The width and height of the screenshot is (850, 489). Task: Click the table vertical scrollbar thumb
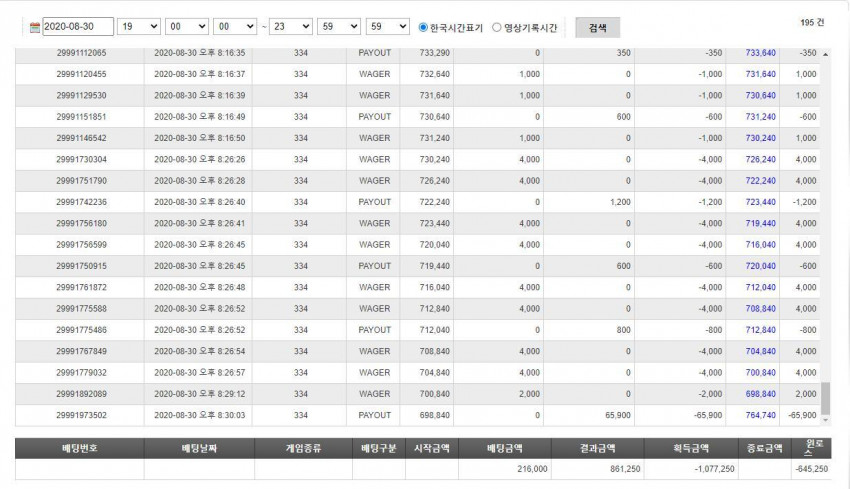point(825,398)
